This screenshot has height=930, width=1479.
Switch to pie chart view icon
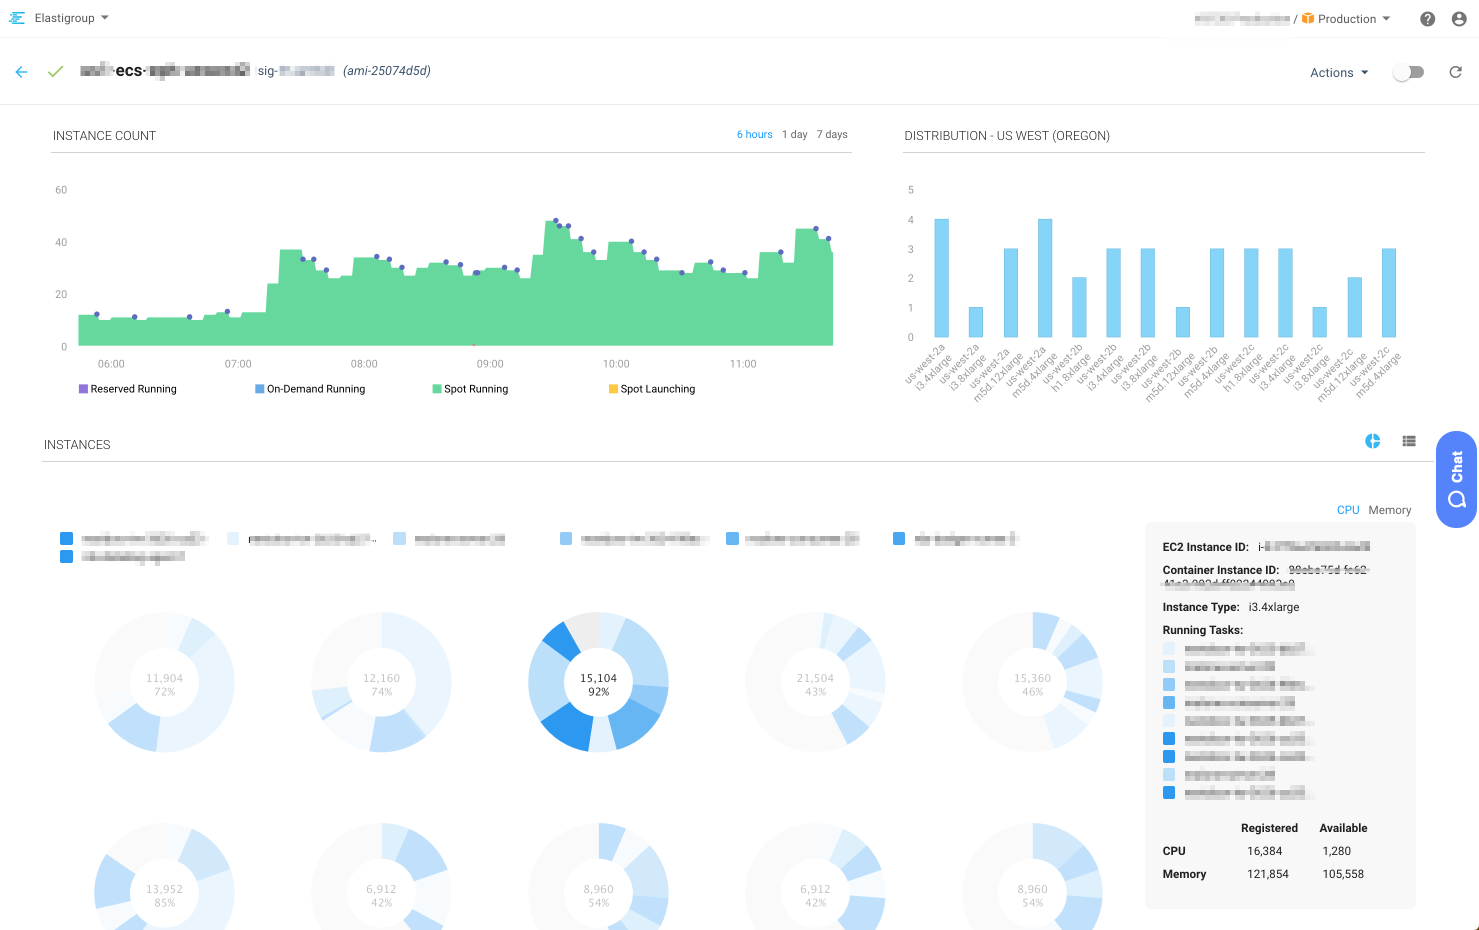(1373, 441)
